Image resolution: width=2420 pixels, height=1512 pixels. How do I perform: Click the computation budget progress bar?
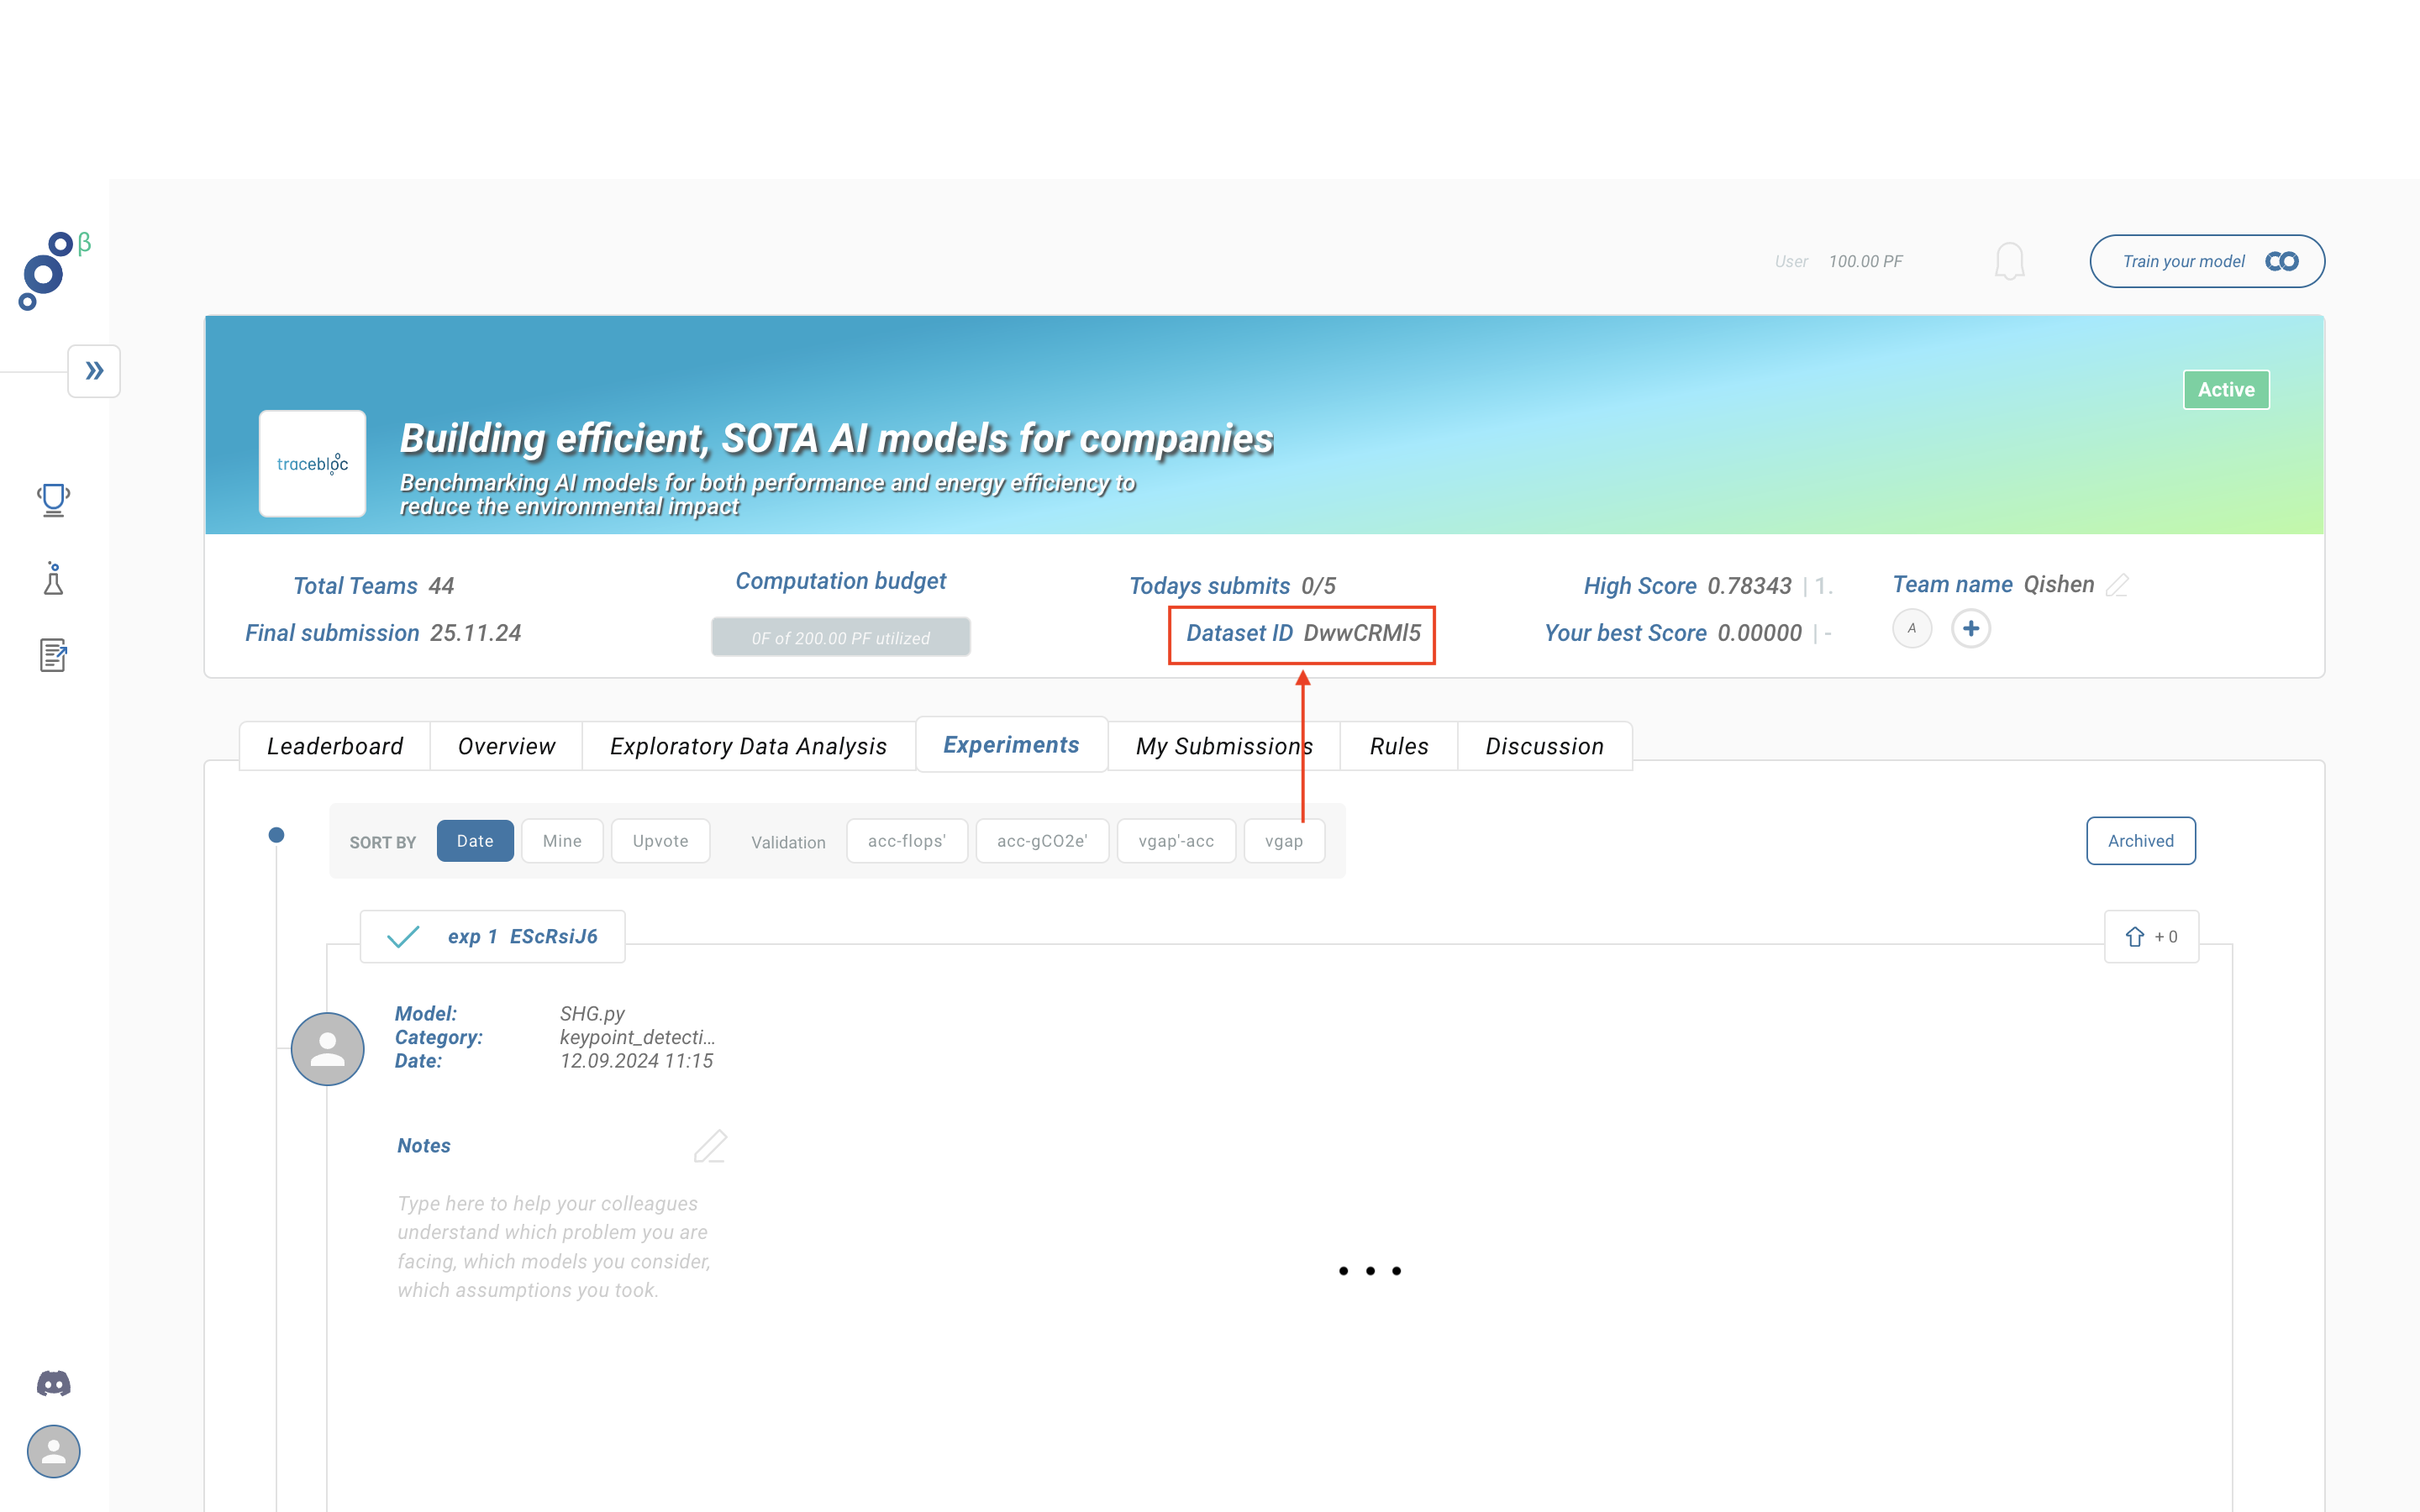839,636
